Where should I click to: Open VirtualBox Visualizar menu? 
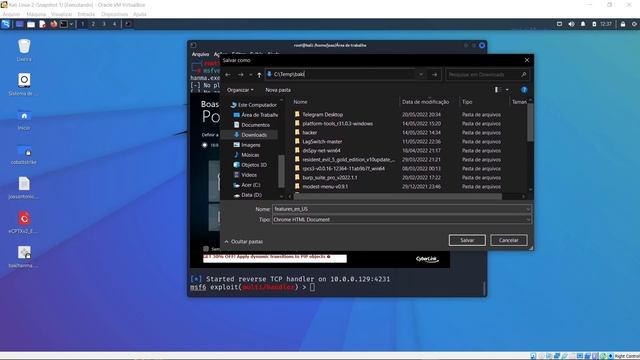62,14
